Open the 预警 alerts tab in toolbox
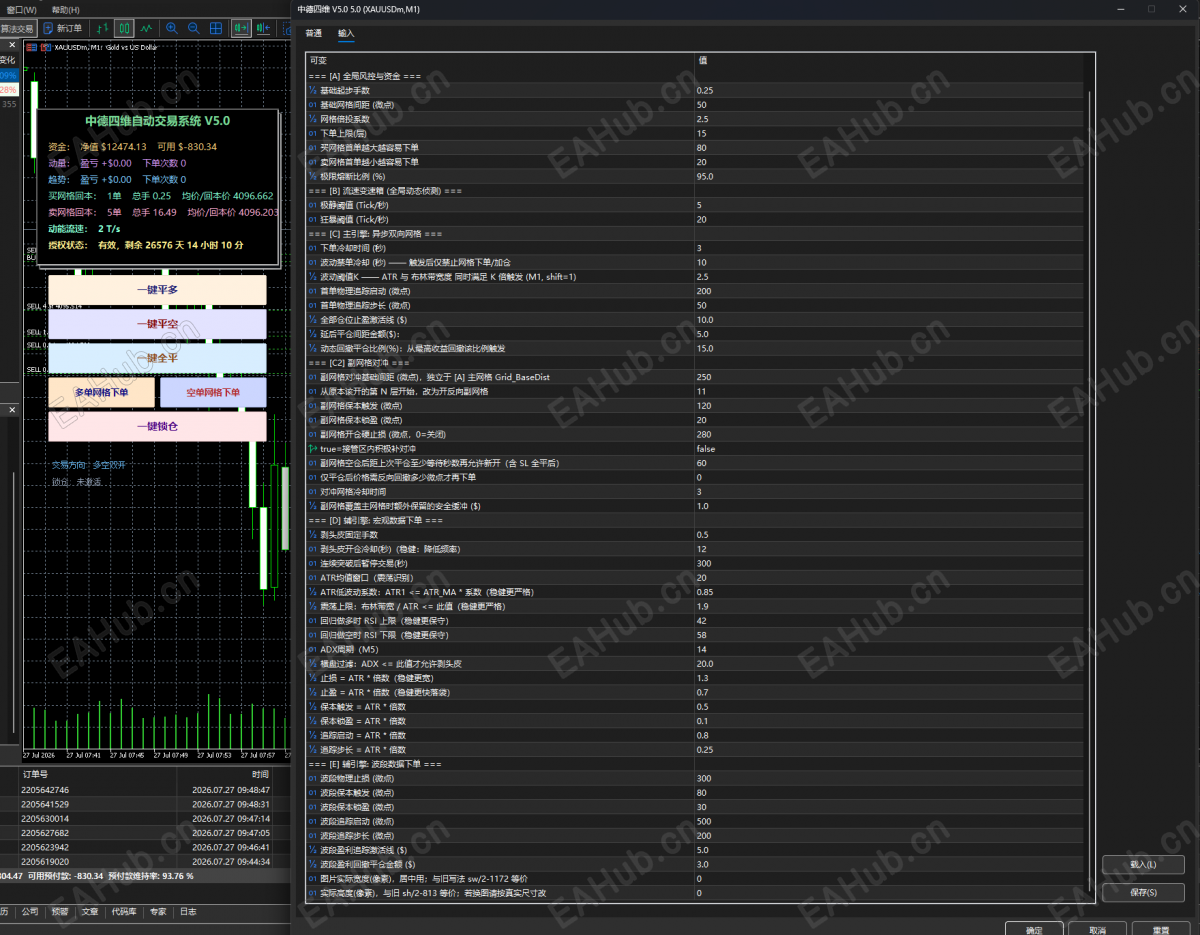1200x935 pixels. (60, 912)
